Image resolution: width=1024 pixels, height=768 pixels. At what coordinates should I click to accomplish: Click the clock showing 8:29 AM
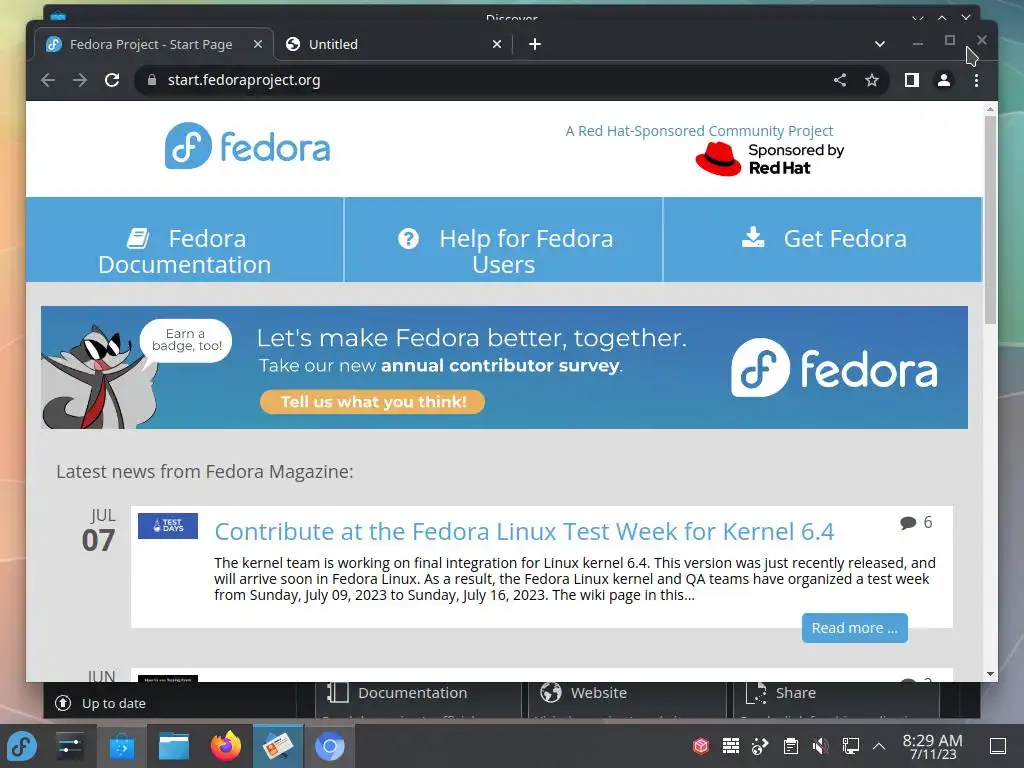click(x=932, y=746)
